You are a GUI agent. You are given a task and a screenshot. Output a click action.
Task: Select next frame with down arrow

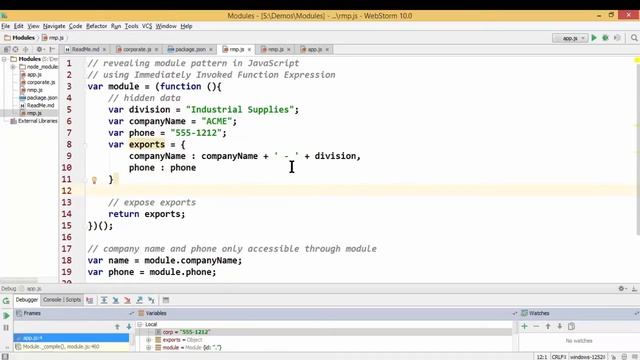(x=129, y=327)
